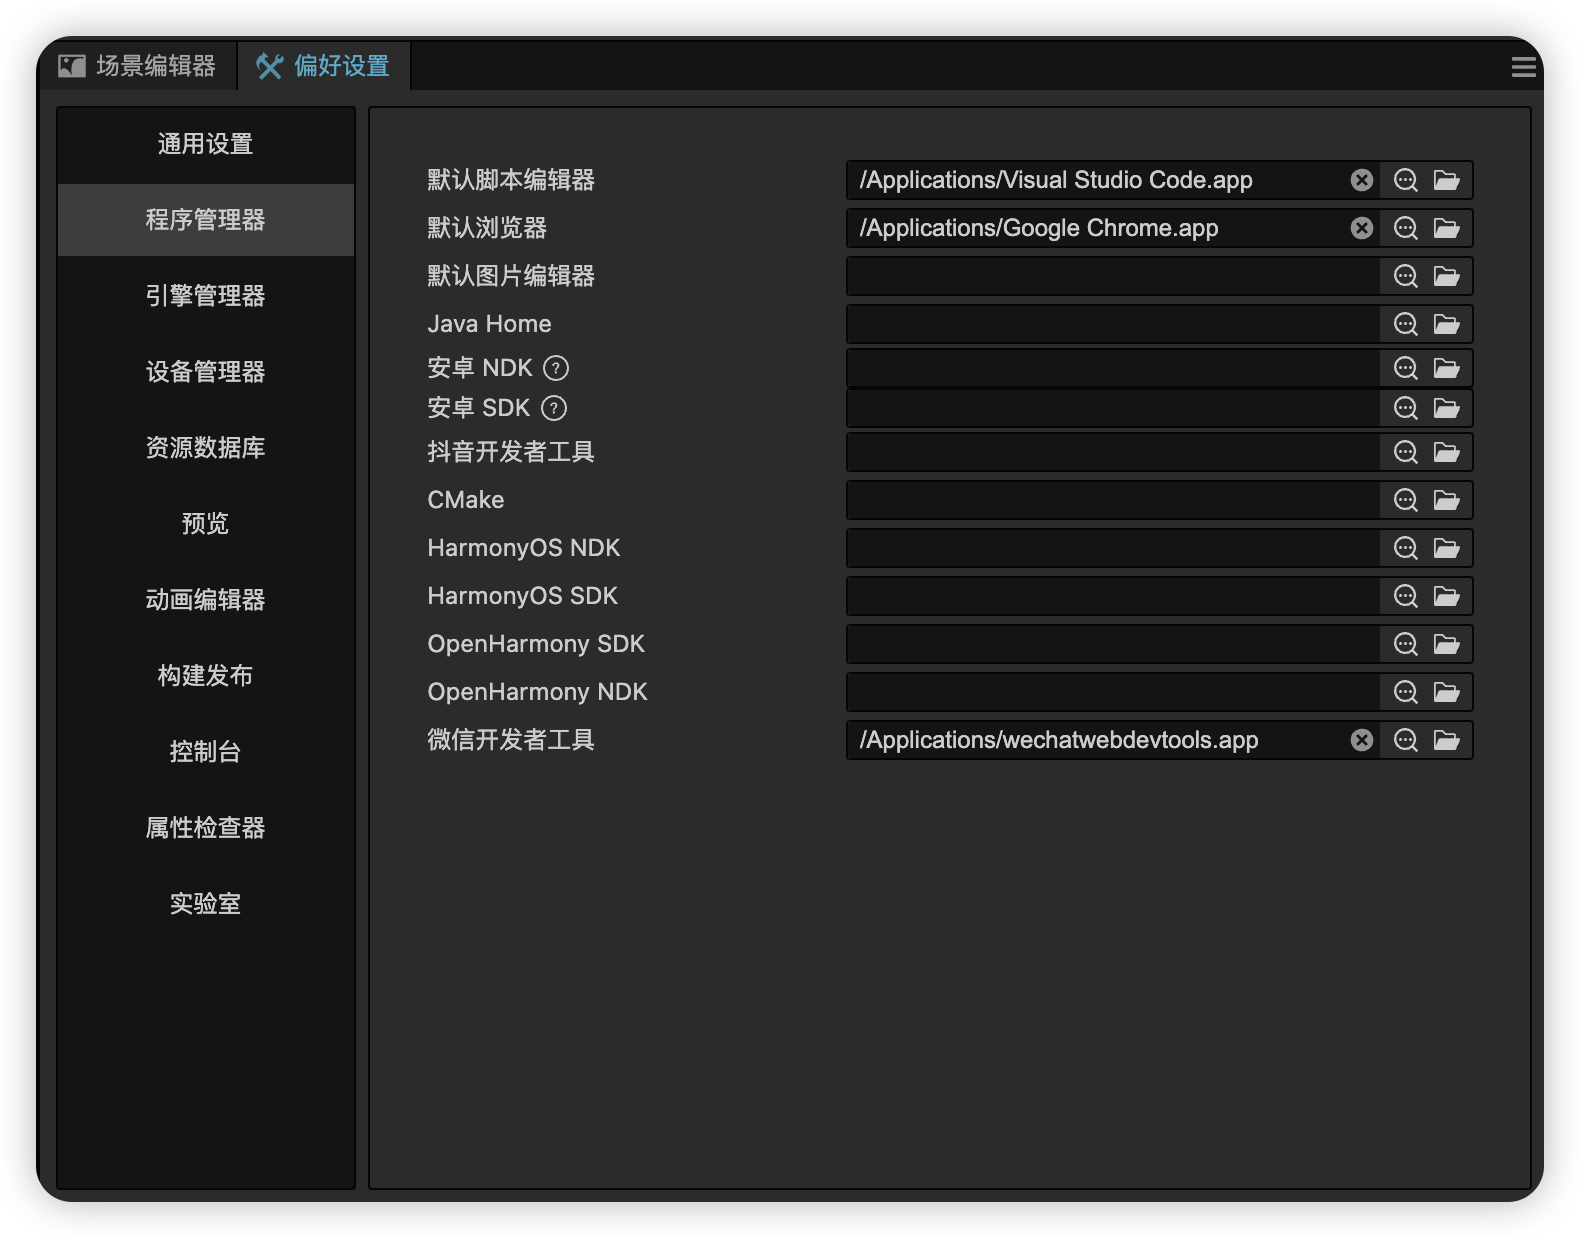Click help icon next to 安卓 SDK
This screenshot has width=1580, height=1238.
554,408
